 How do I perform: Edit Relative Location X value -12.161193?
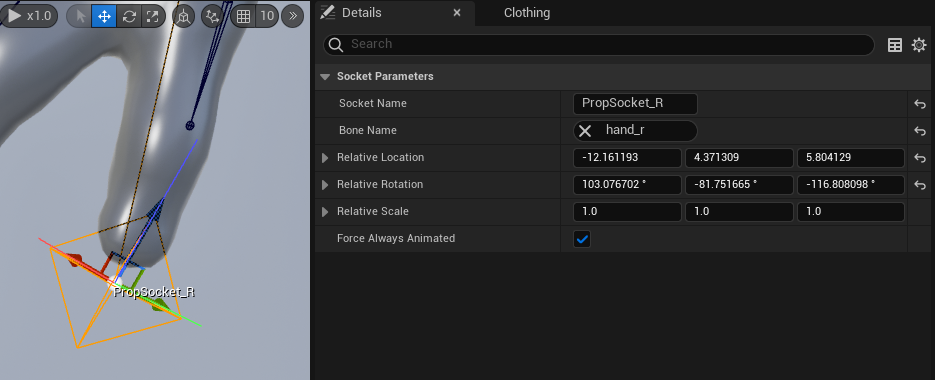(x=627, y=158)
